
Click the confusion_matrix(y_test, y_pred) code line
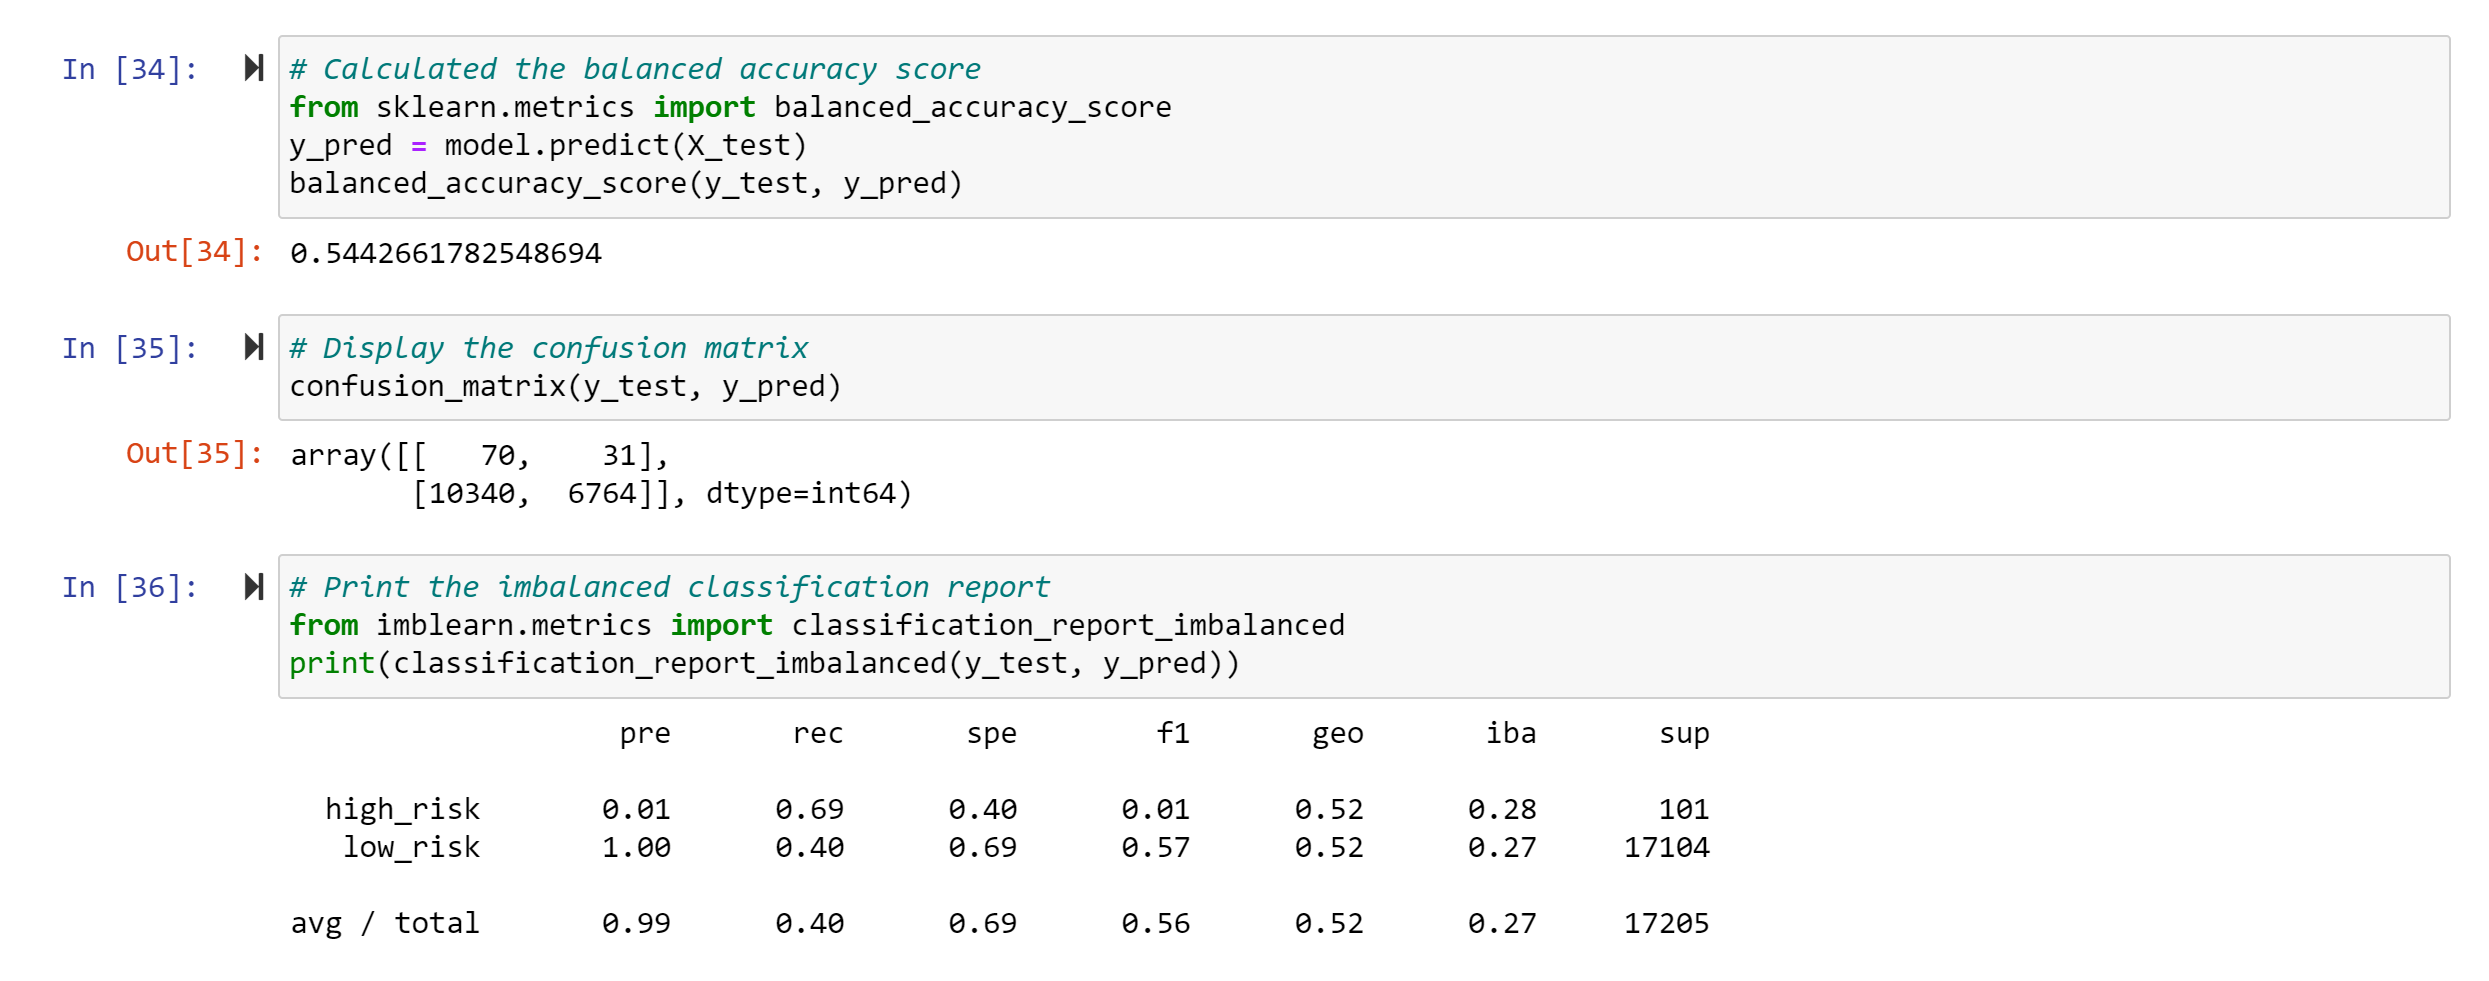[x=563, y=385]
